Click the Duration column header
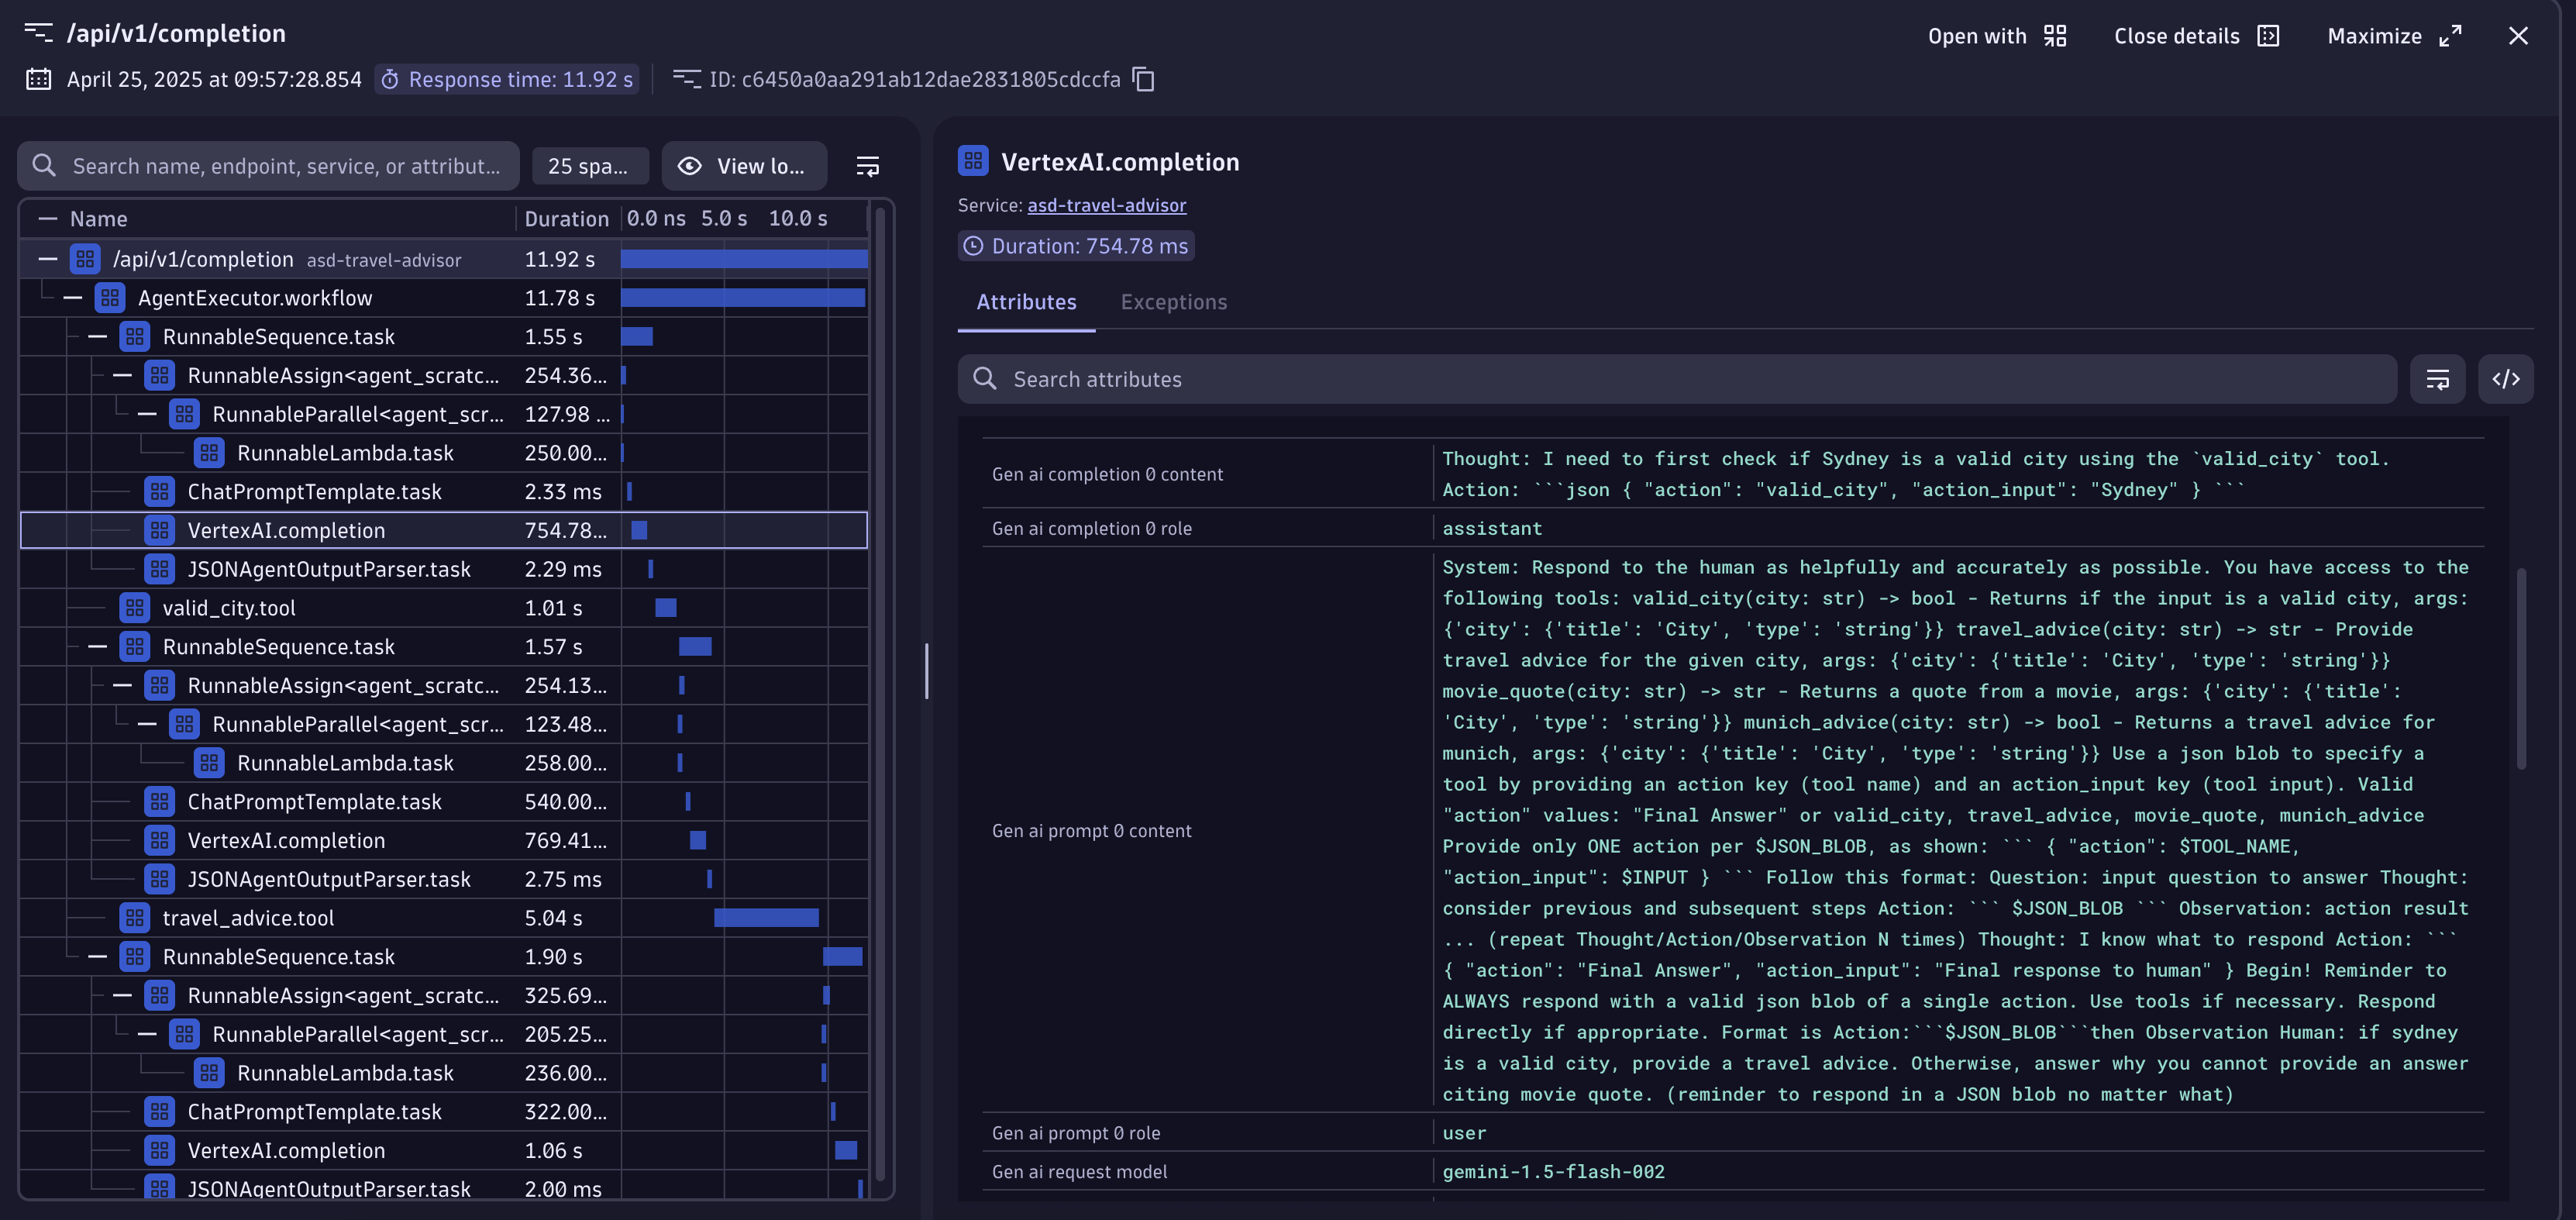This screenshot has height=1220, width=2576. [x=566, y=219]
